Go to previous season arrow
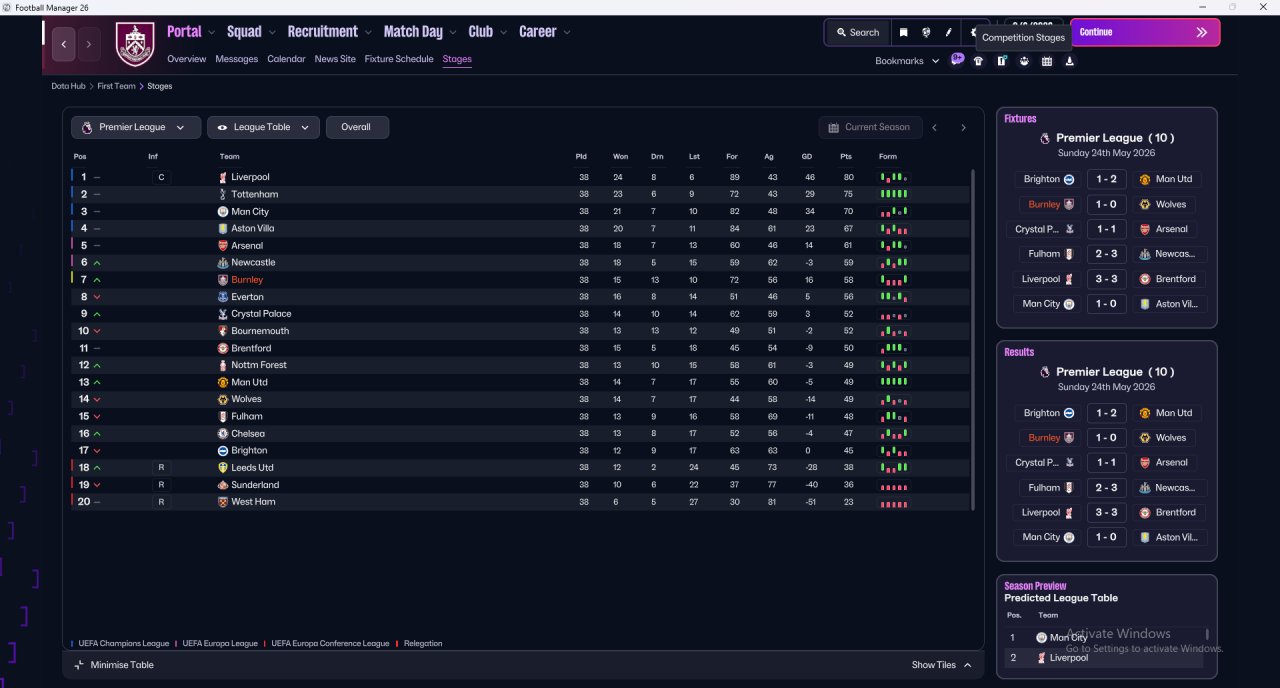This screenshot has height=688, width=1280. (x=935, y=127)
